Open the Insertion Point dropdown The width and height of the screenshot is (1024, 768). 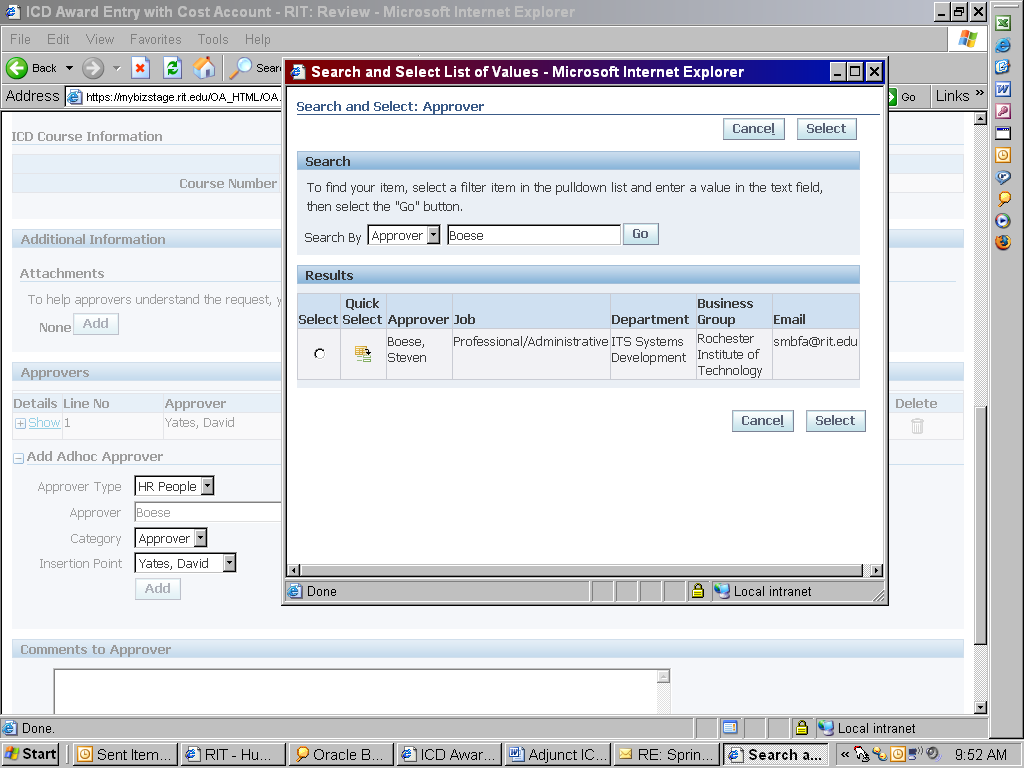pos(229,563)
